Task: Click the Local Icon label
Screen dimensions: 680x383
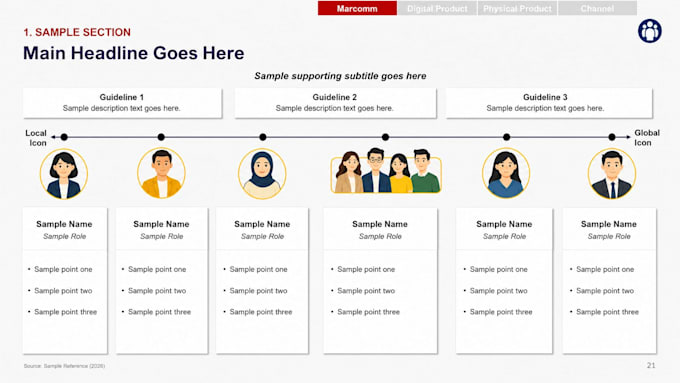Action: [x=36, y=138]
